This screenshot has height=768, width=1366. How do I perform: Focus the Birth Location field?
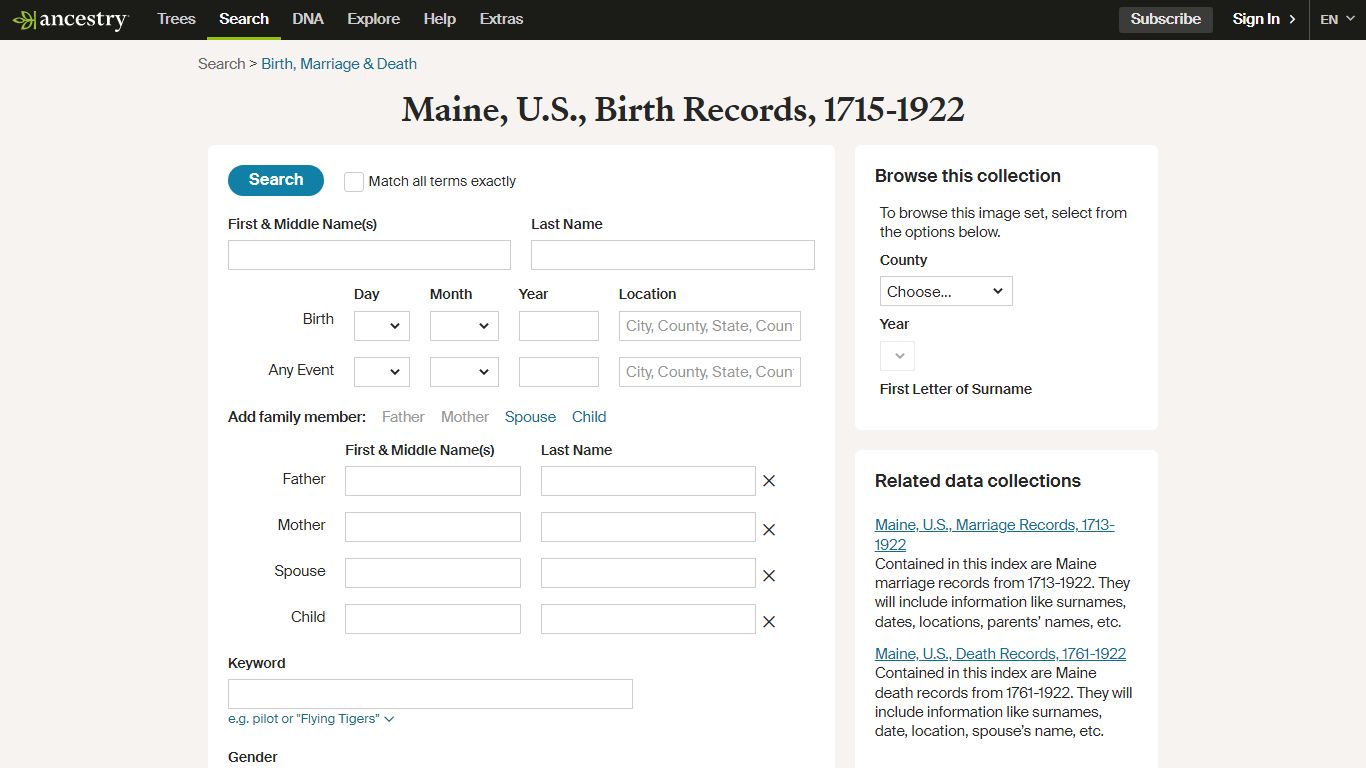[x=710, y=326]
